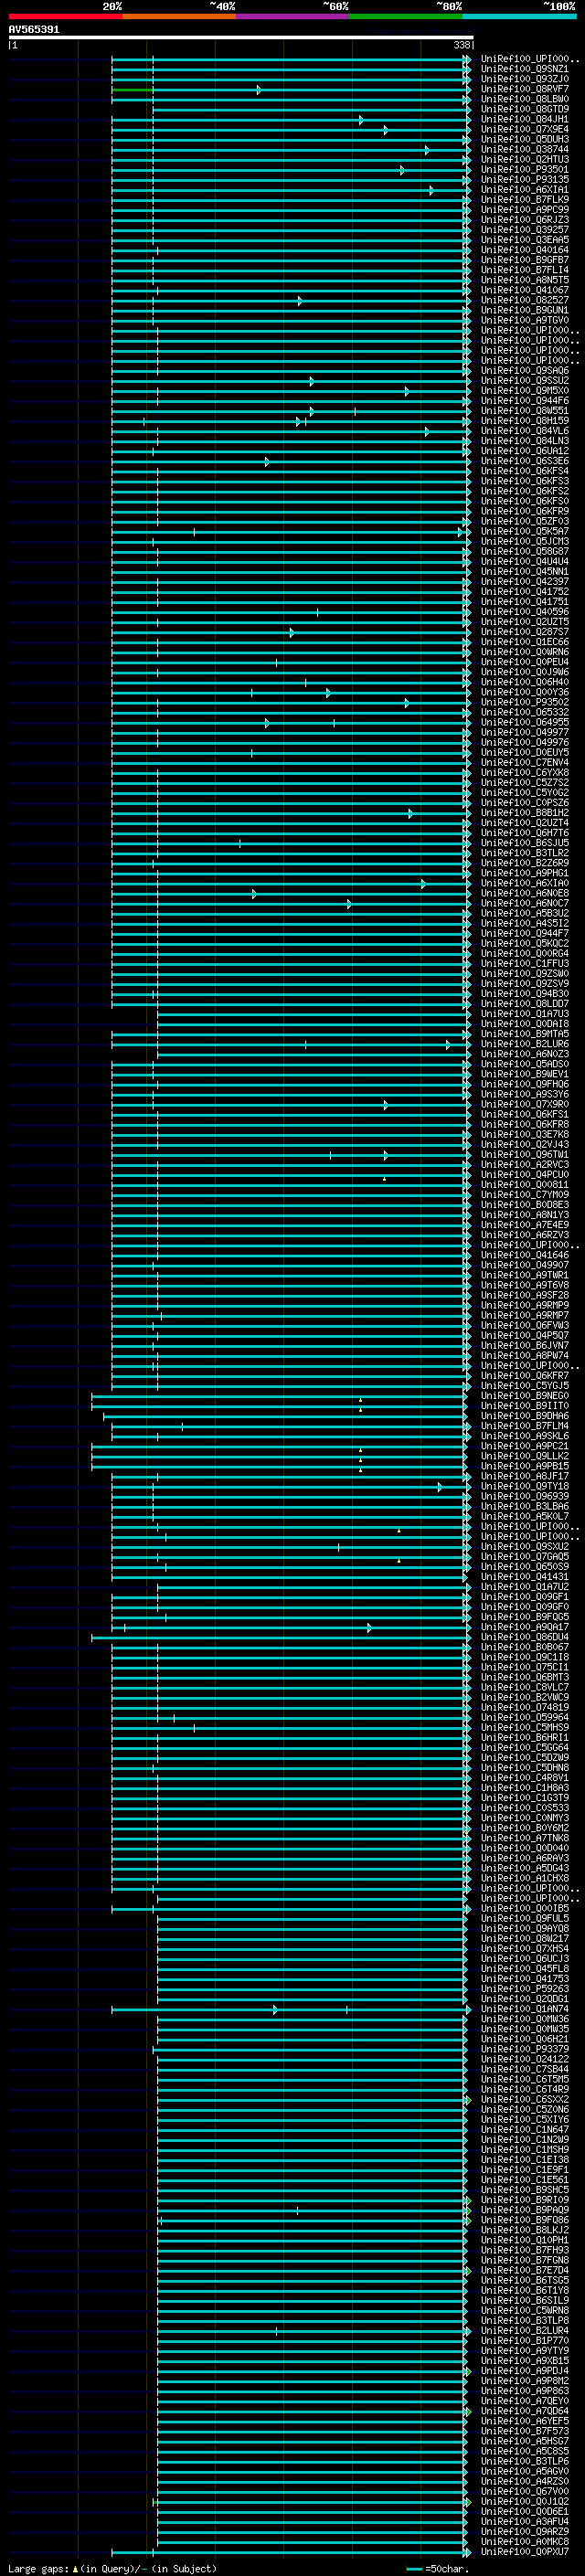Click the green ~80% identity legend segment
Screen dimensions: 585x2576
pos(406,17)
